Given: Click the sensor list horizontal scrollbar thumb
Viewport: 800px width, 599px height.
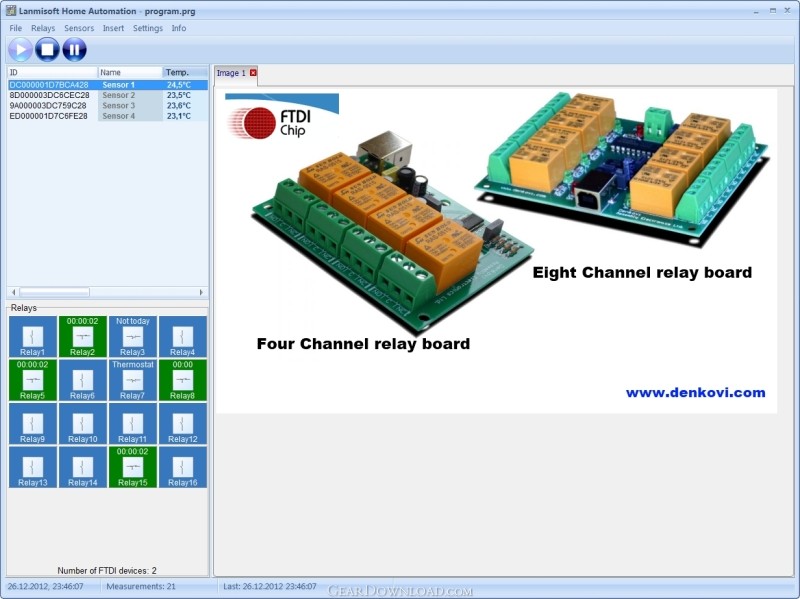Looking at the screenshot, I should tap(55, 292).
